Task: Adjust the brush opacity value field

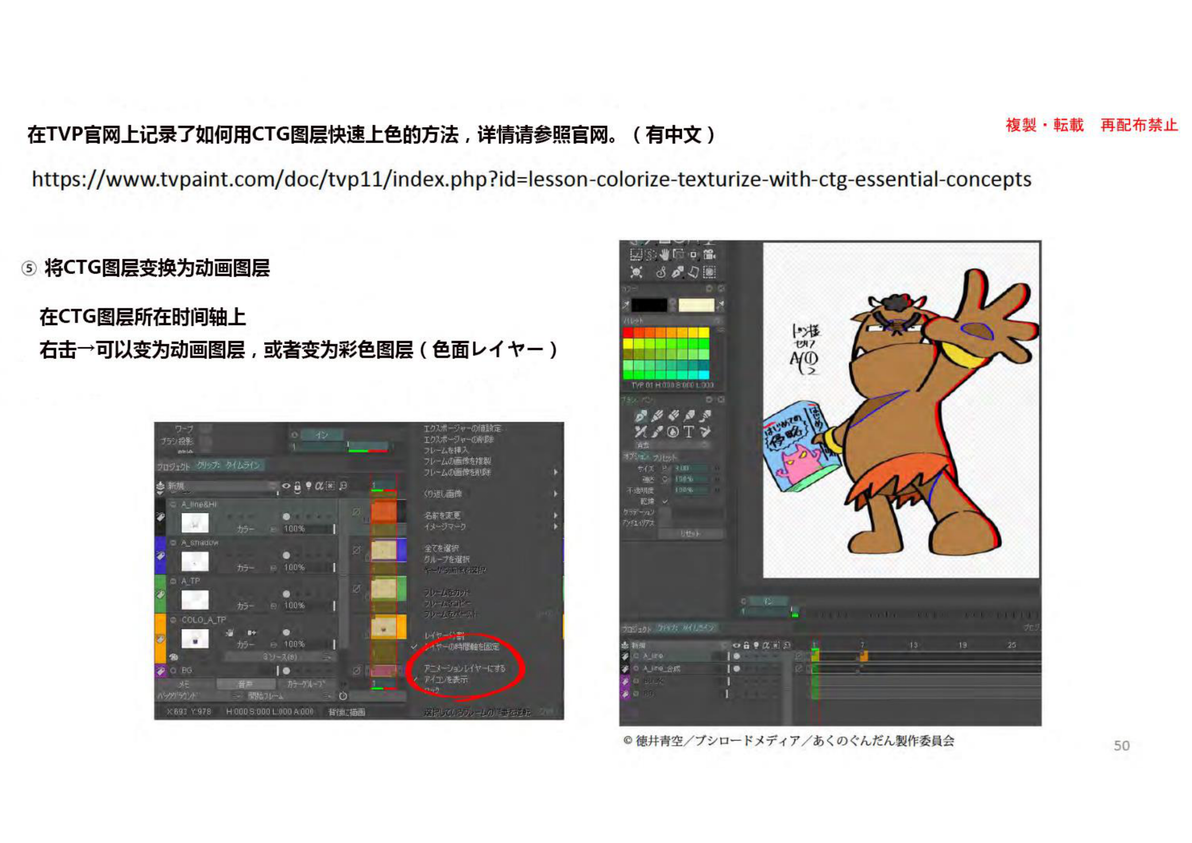Action: coord(692,490)
